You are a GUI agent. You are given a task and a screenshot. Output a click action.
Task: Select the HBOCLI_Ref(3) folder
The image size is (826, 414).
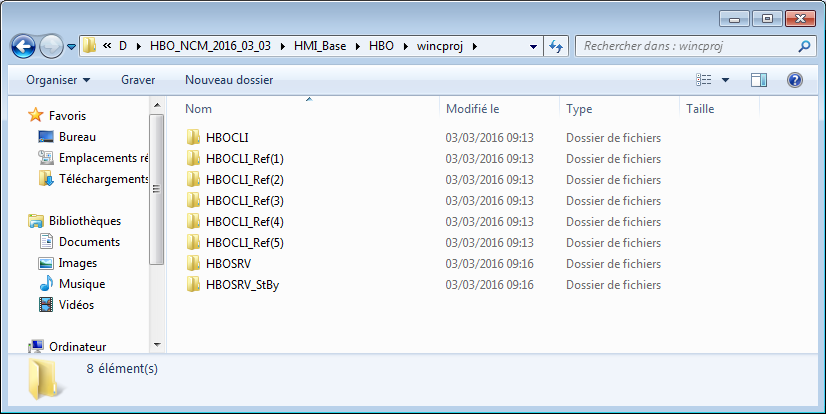point(244,201)
